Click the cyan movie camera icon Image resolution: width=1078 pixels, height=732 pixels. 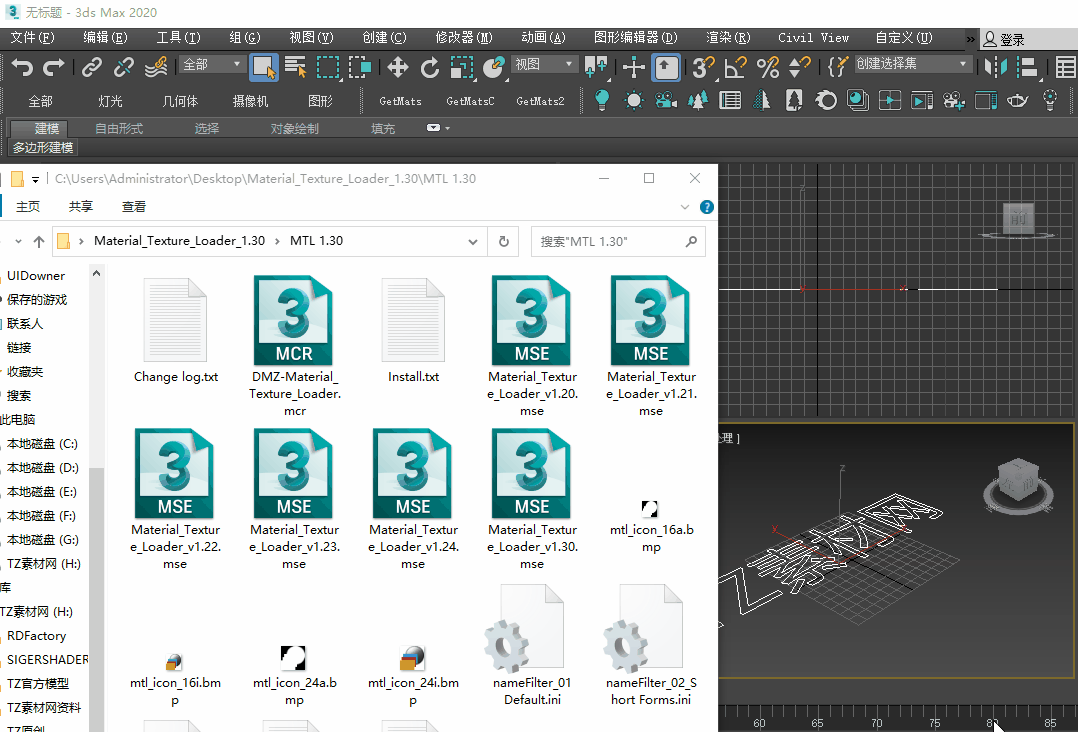pos(666,100)
